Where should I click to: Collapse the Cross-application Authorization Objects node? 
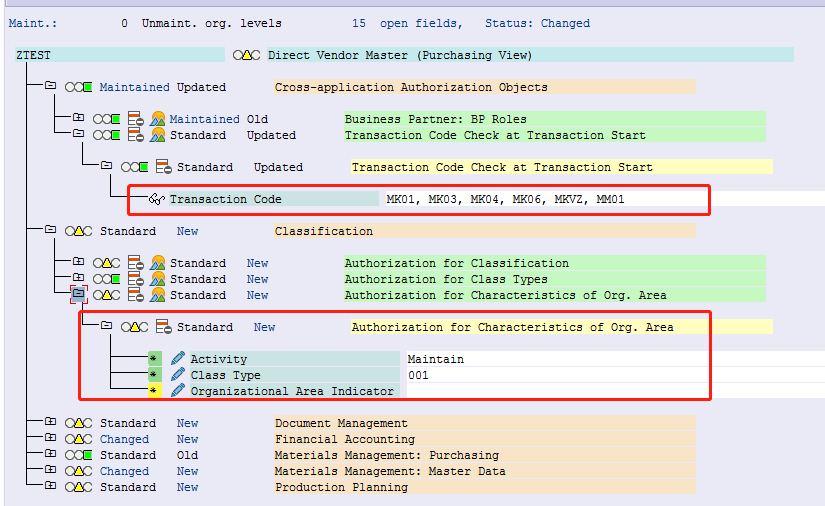(x=51, y=85)
